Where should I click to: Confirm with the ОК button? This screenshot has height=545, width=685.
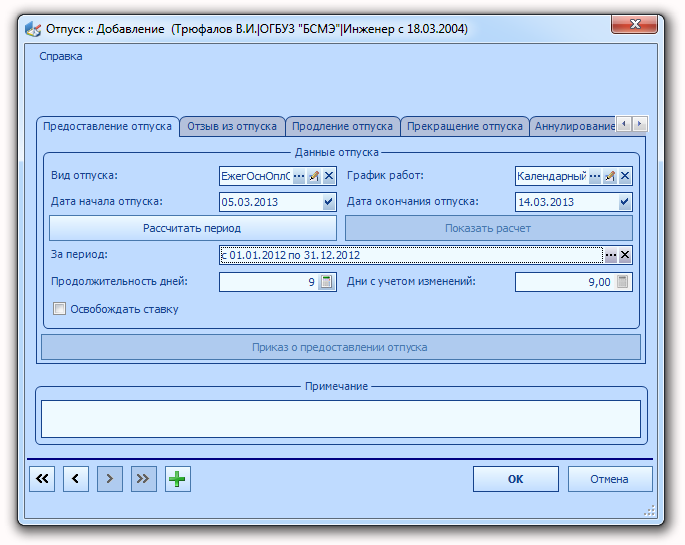coord(515,479)
